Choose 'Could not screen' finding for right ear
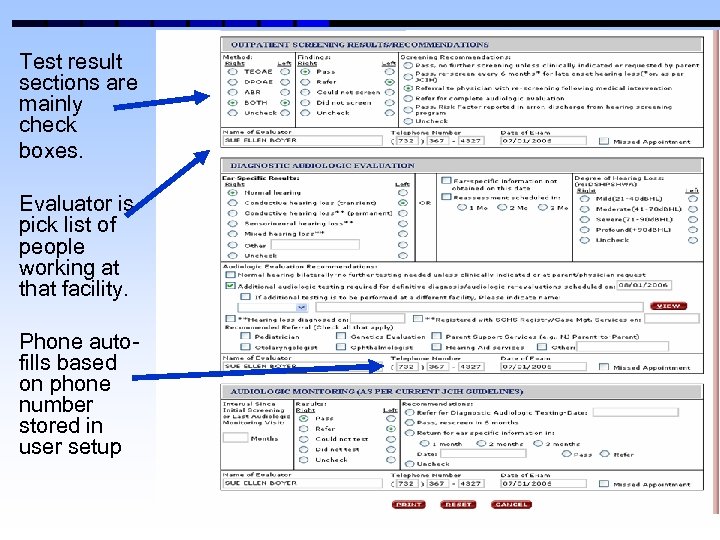Screen dimensions: 720x540 point(305,92)
